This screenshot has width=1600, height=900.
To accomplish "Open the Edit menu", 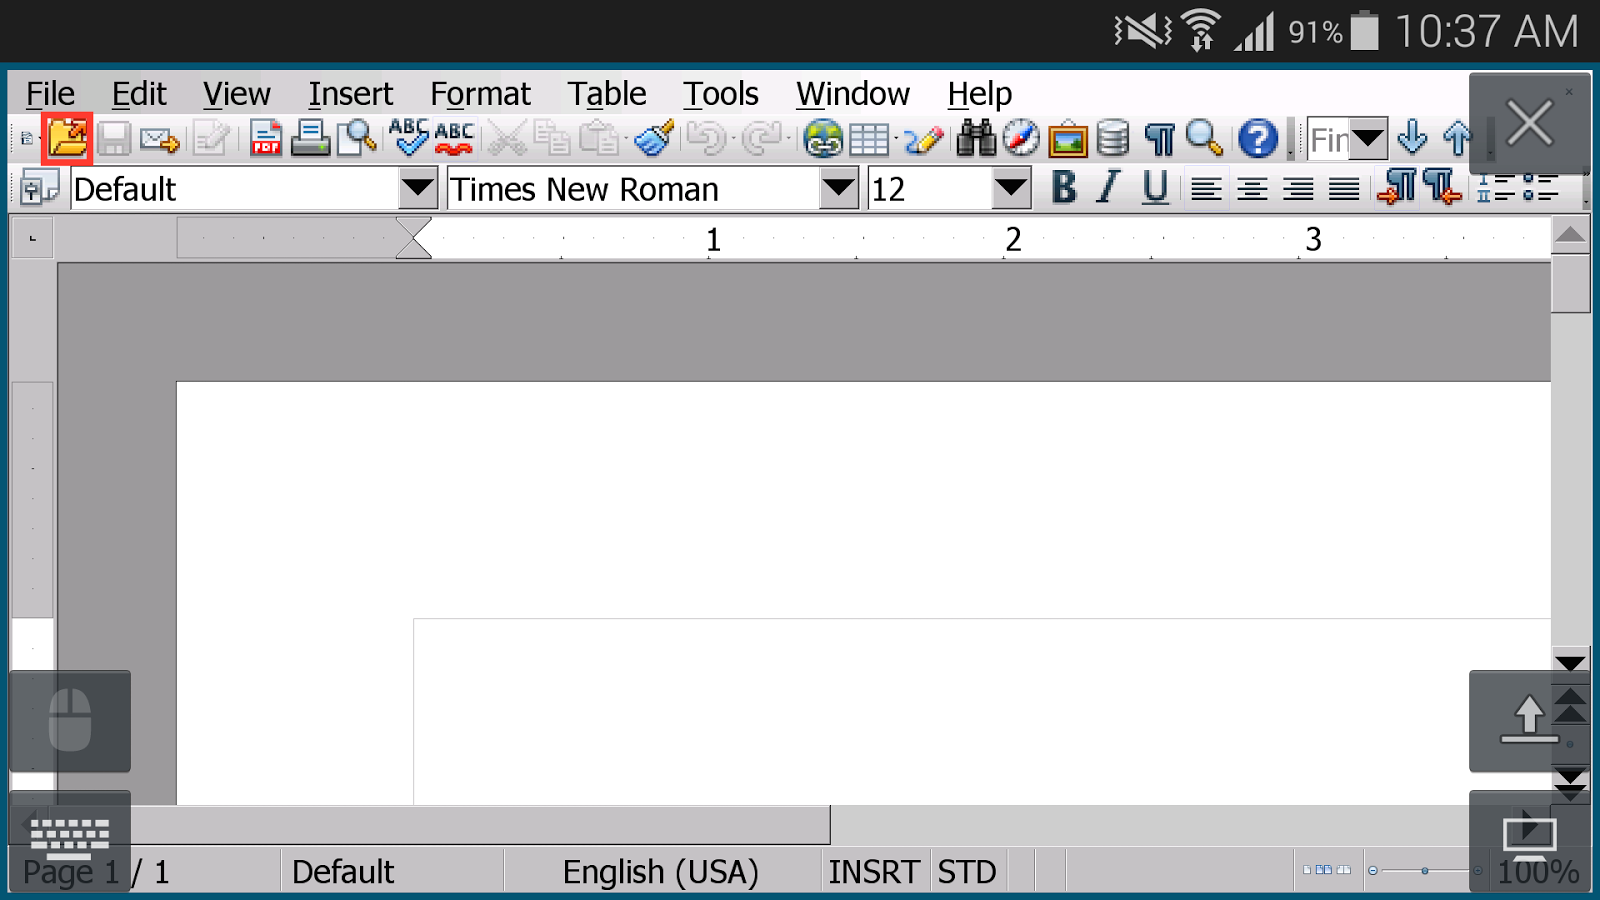I will (139, 94).
